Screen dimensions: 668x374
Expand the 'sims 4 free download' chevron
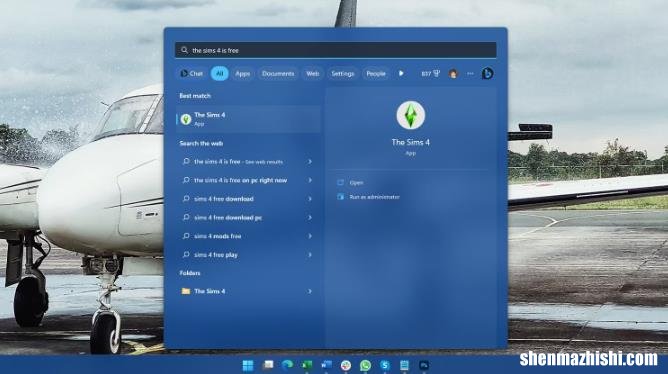point(310,199)
